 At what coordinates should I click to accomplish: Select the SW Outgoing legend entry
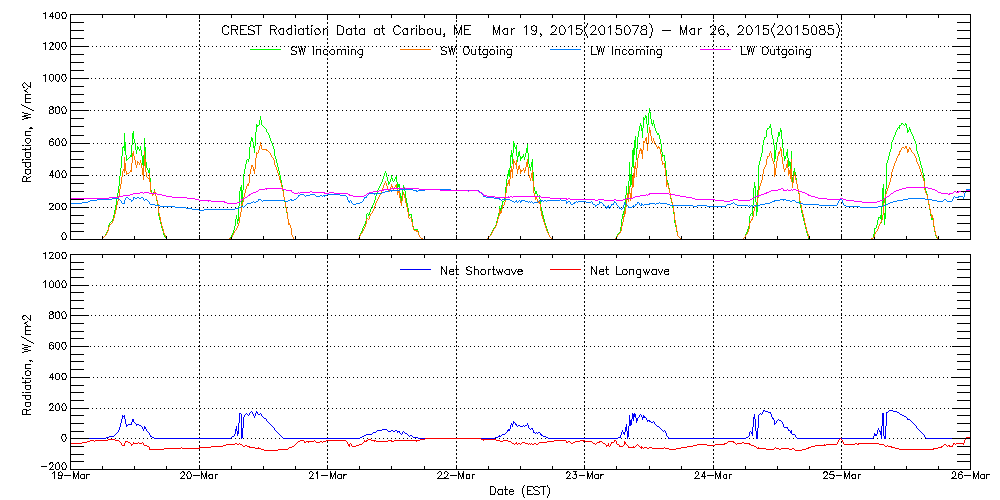pos(476,52)
